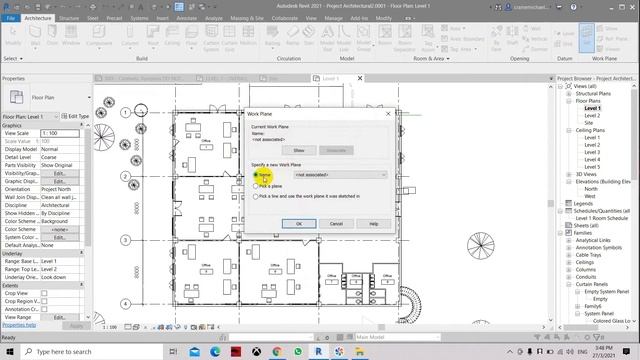Collapse the Ceiling Plans node
The image size is (640, 360).
569,130
